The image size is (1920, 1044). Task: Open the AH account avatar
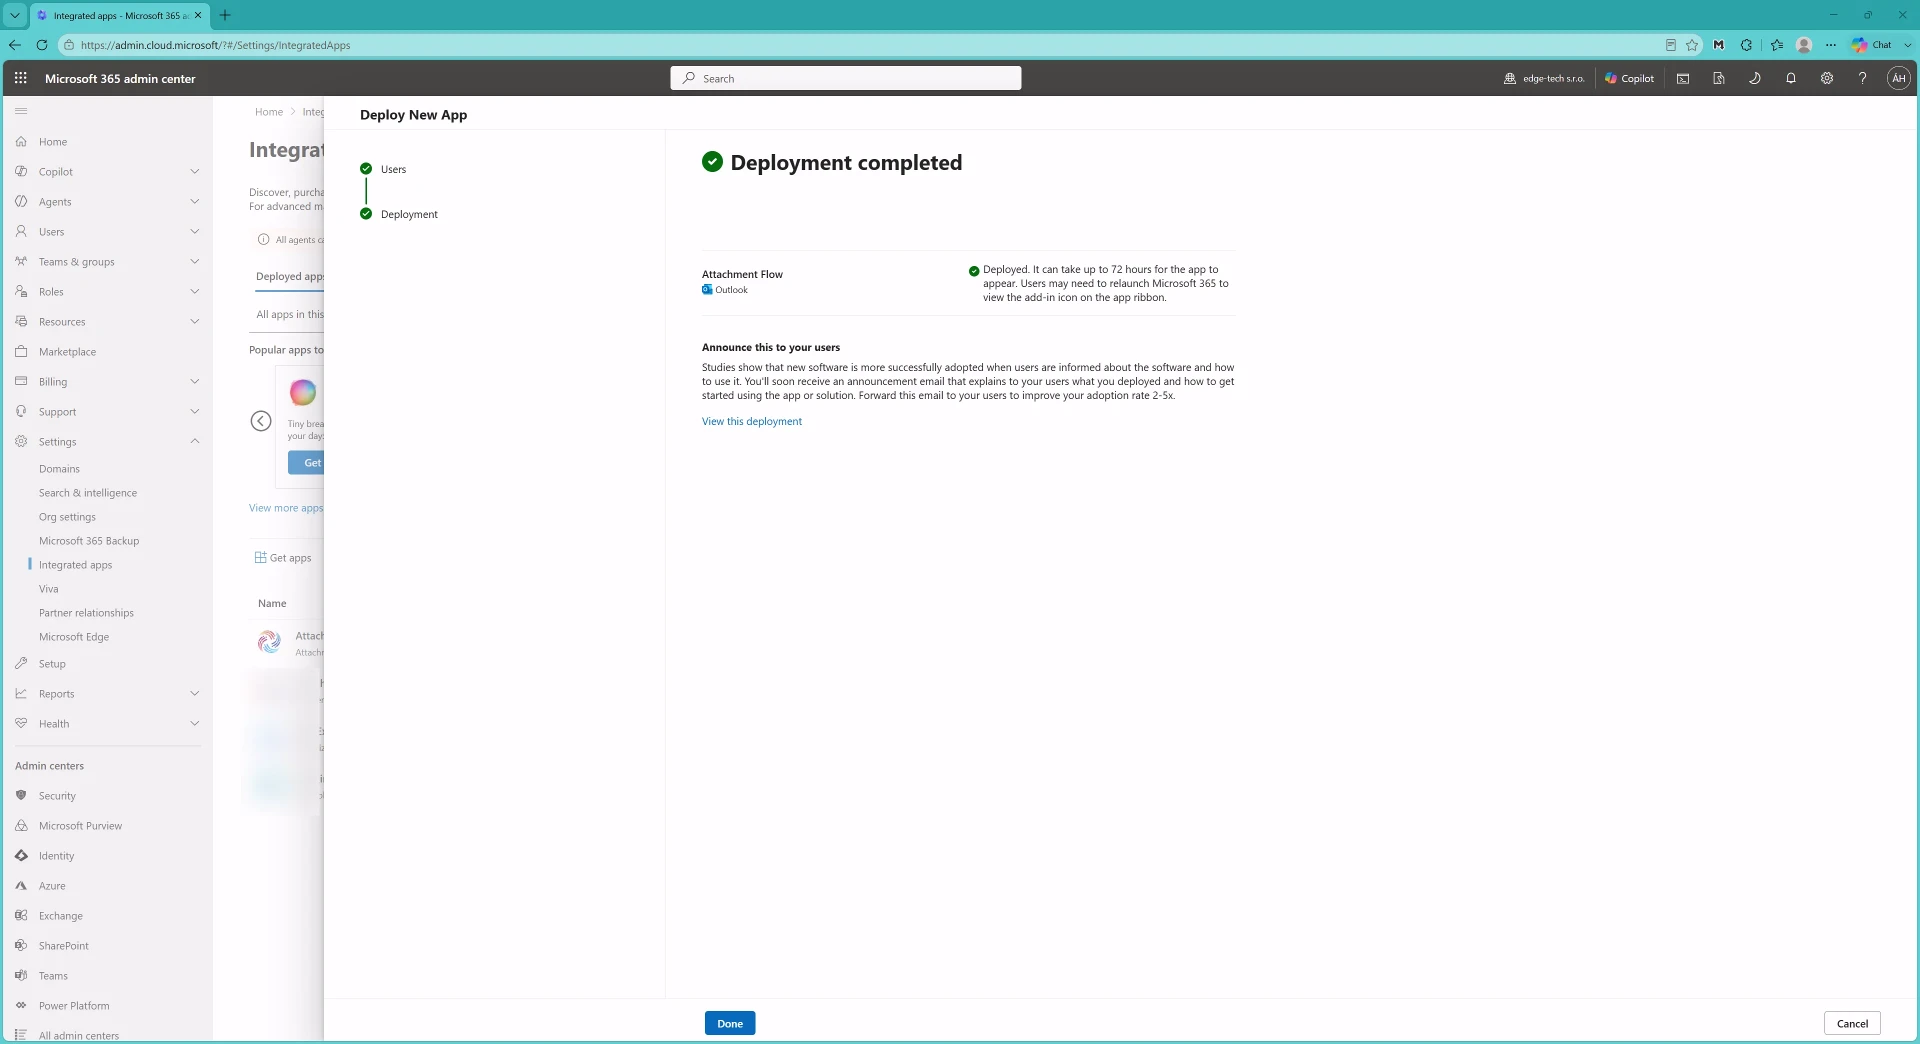1898,78
